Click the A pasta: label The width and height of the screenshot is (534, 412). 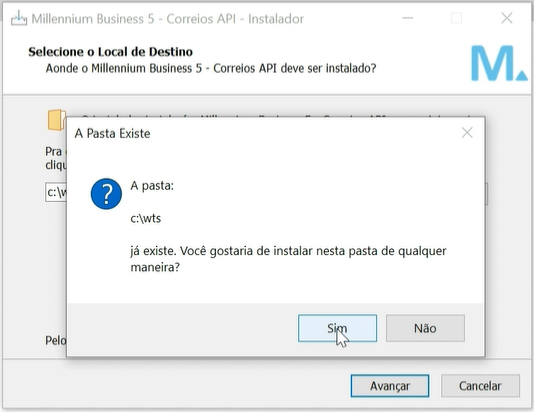(x=152, y=186)
